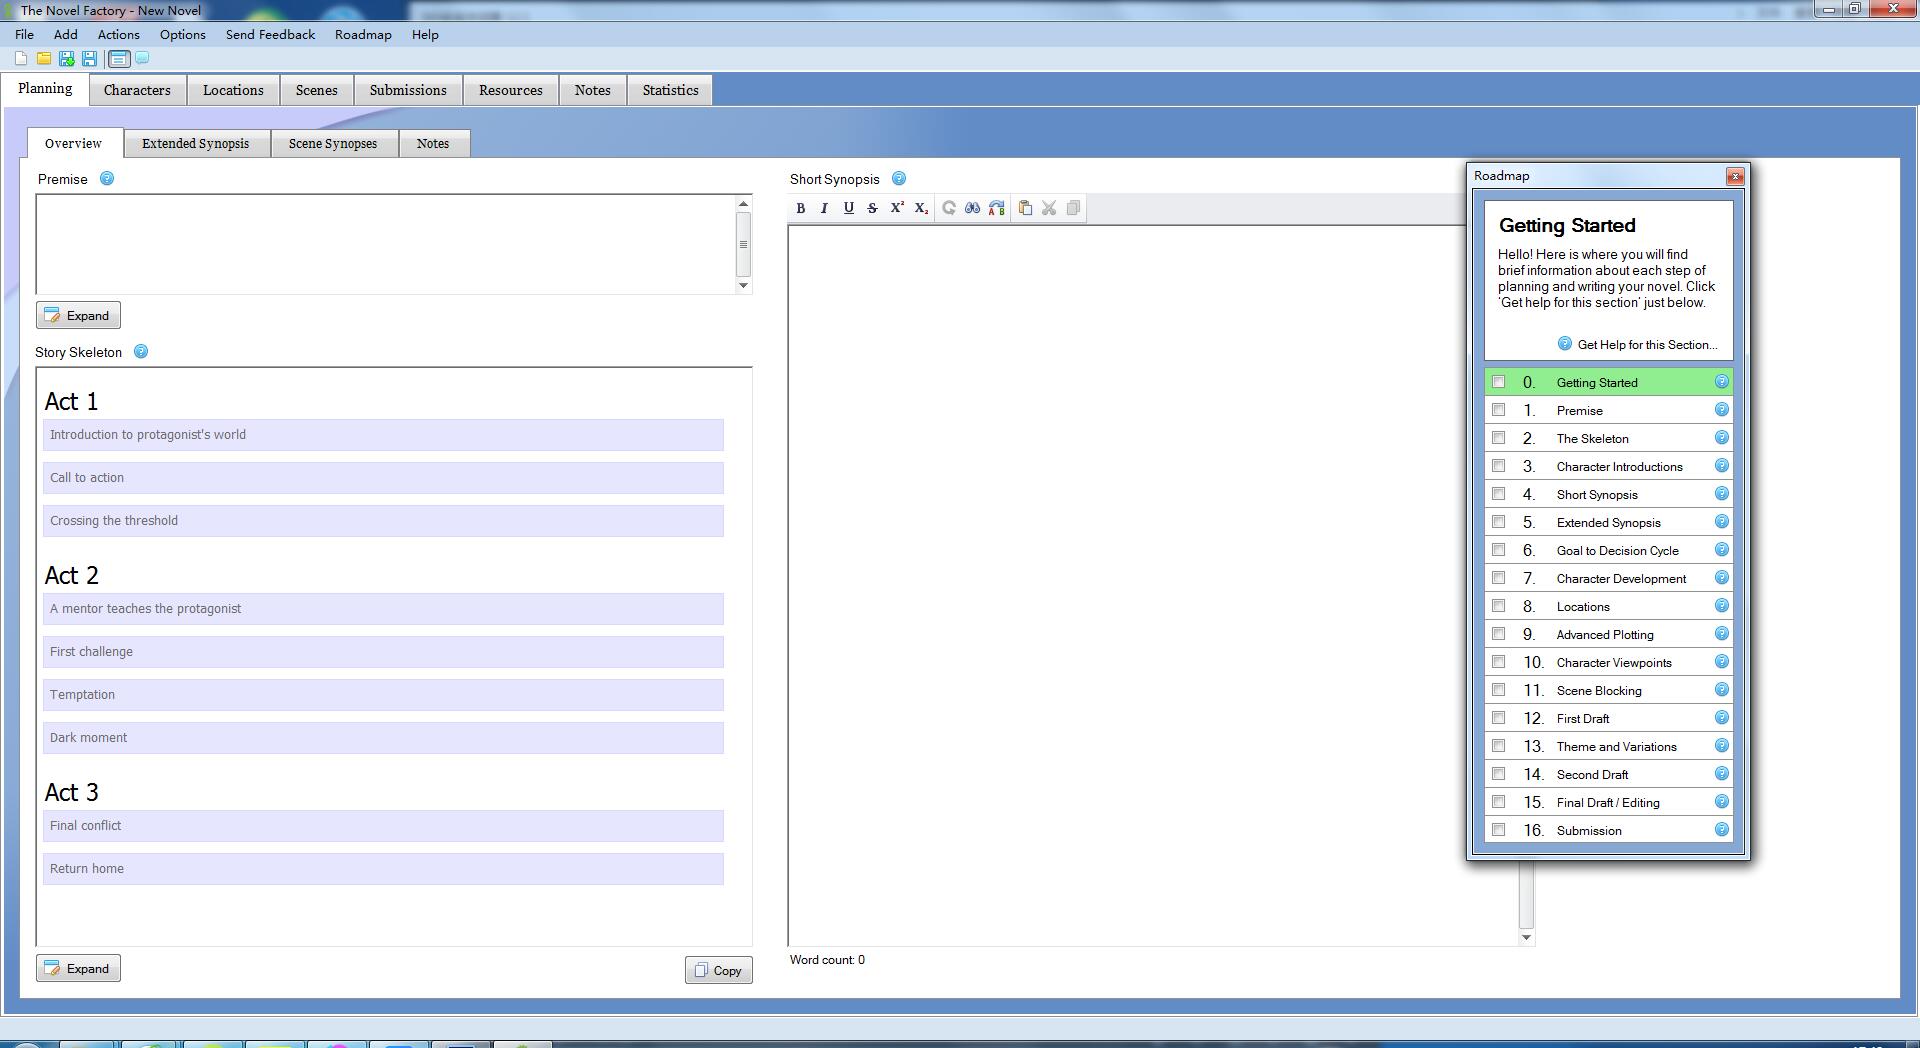Click the Paste clipboard icon
Screen dimensions: 1920x1048
tap(1025, 208)
